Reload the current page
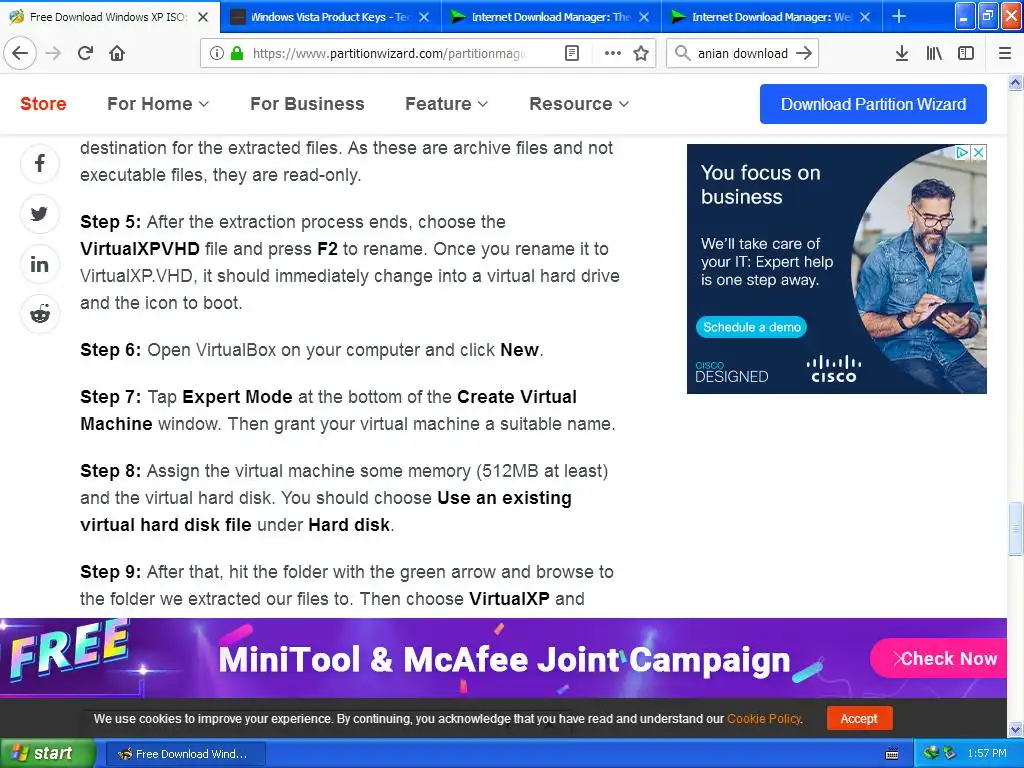The height and width of the screenshot is (768, 1024). (x=85, y=53)
